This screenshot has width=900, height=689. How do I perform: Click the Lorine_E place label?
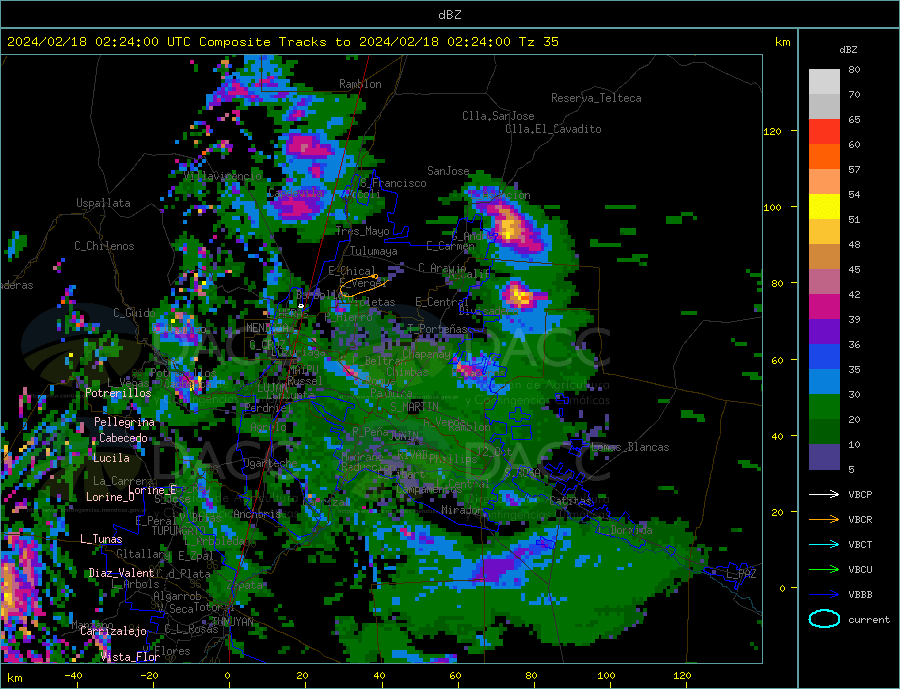coord(152,490)
